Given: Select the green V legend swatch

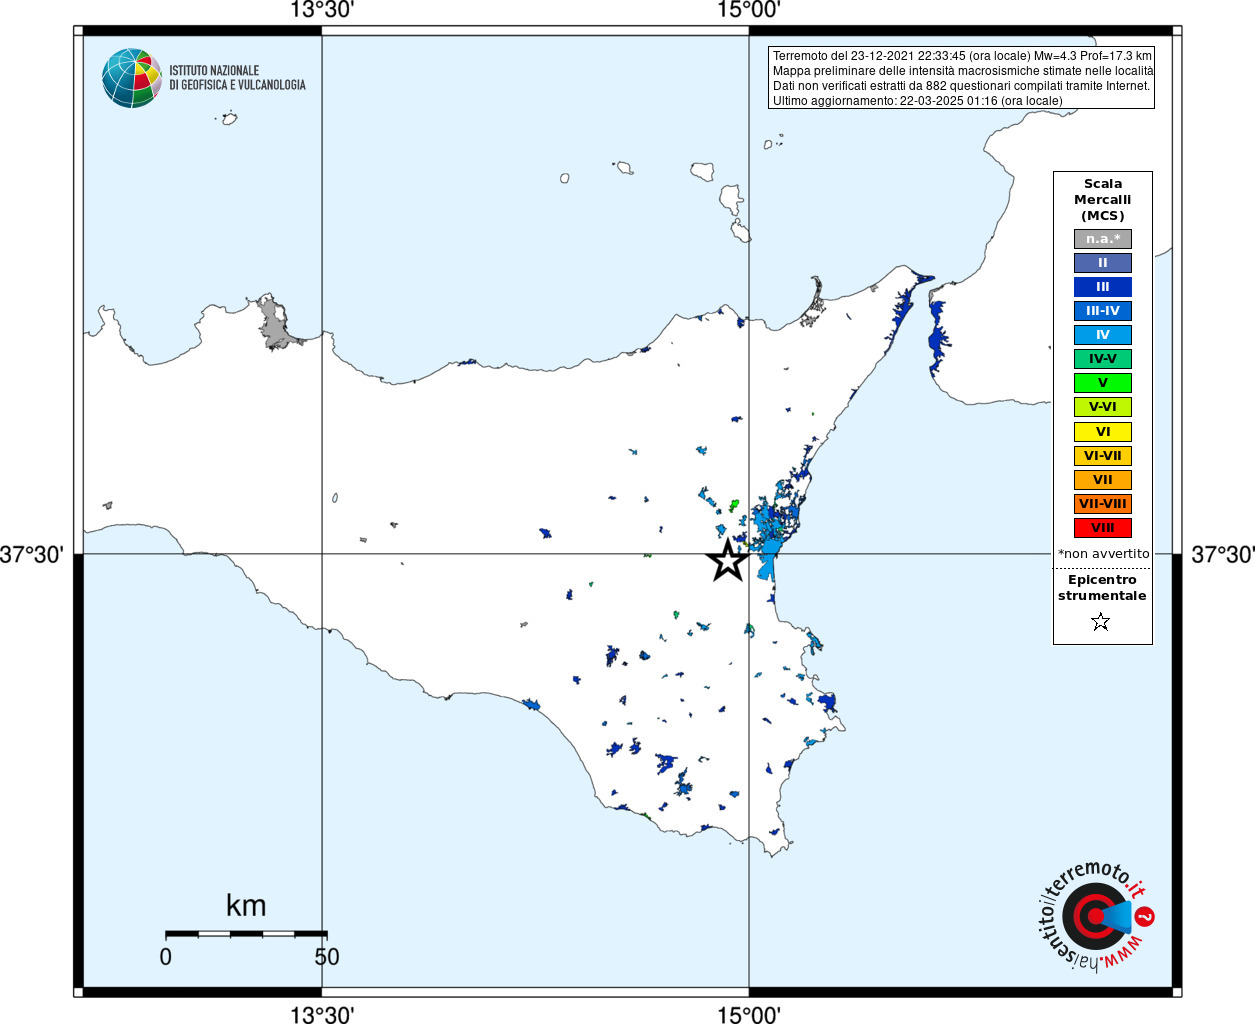Looking at the screenshot, I should (1103, 383).
